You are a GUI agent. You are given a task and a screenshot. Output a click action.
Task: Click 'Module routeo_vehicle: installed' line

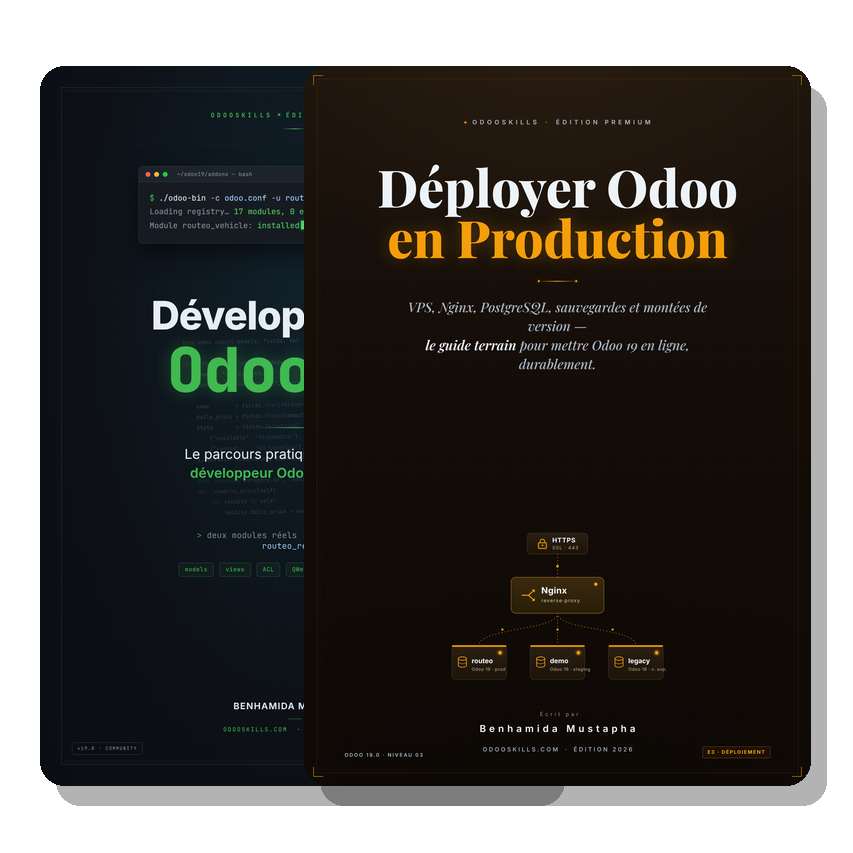pos(226,225)
